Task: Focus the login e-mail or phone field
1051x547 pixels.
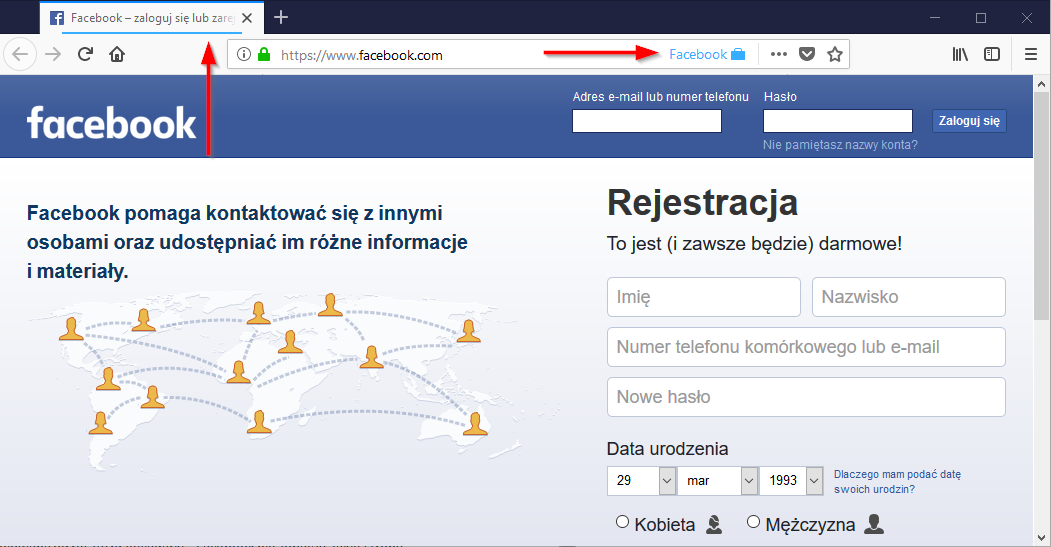Action: pyautogui.click(x=647, y=121)
